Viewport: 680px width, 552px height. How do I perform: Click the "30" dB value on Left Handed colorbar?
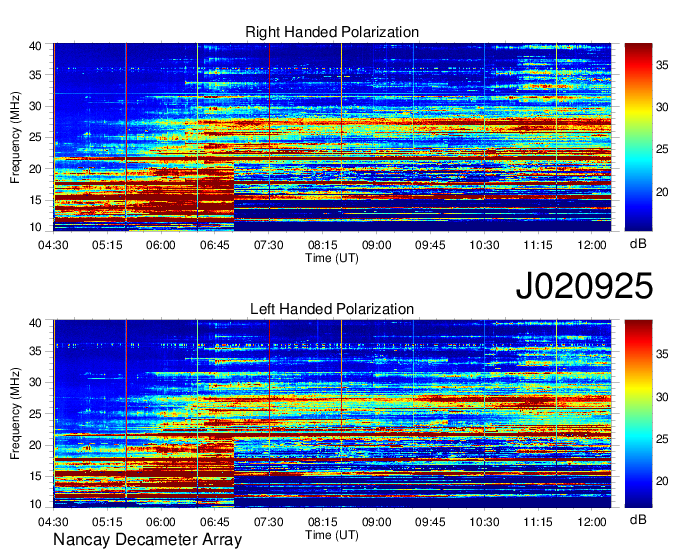coord(662,397)
